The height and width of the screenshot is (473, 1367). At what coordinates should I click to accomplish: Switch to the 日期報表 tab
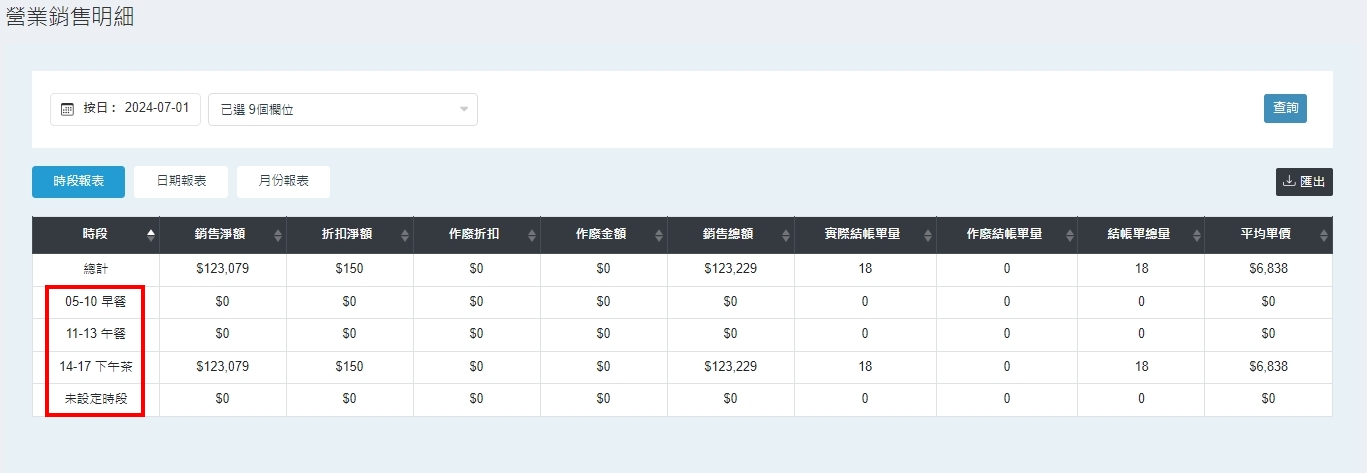[181, 182]
